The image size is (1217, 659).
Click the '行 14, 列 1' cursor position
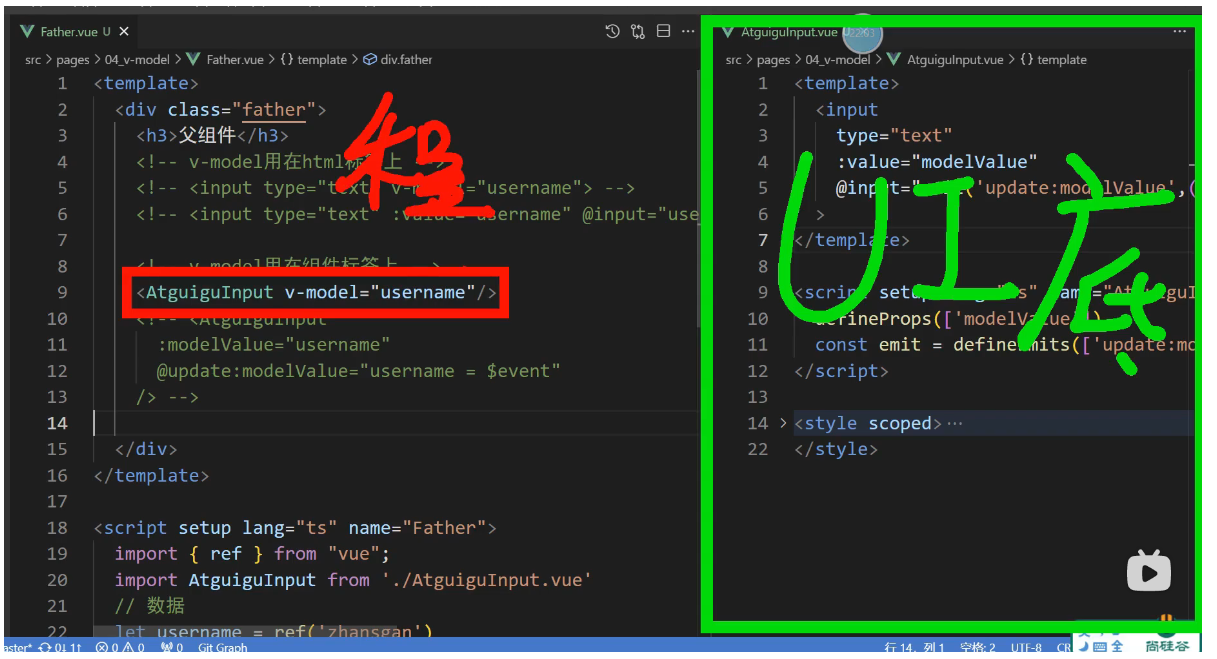point(914,648)
